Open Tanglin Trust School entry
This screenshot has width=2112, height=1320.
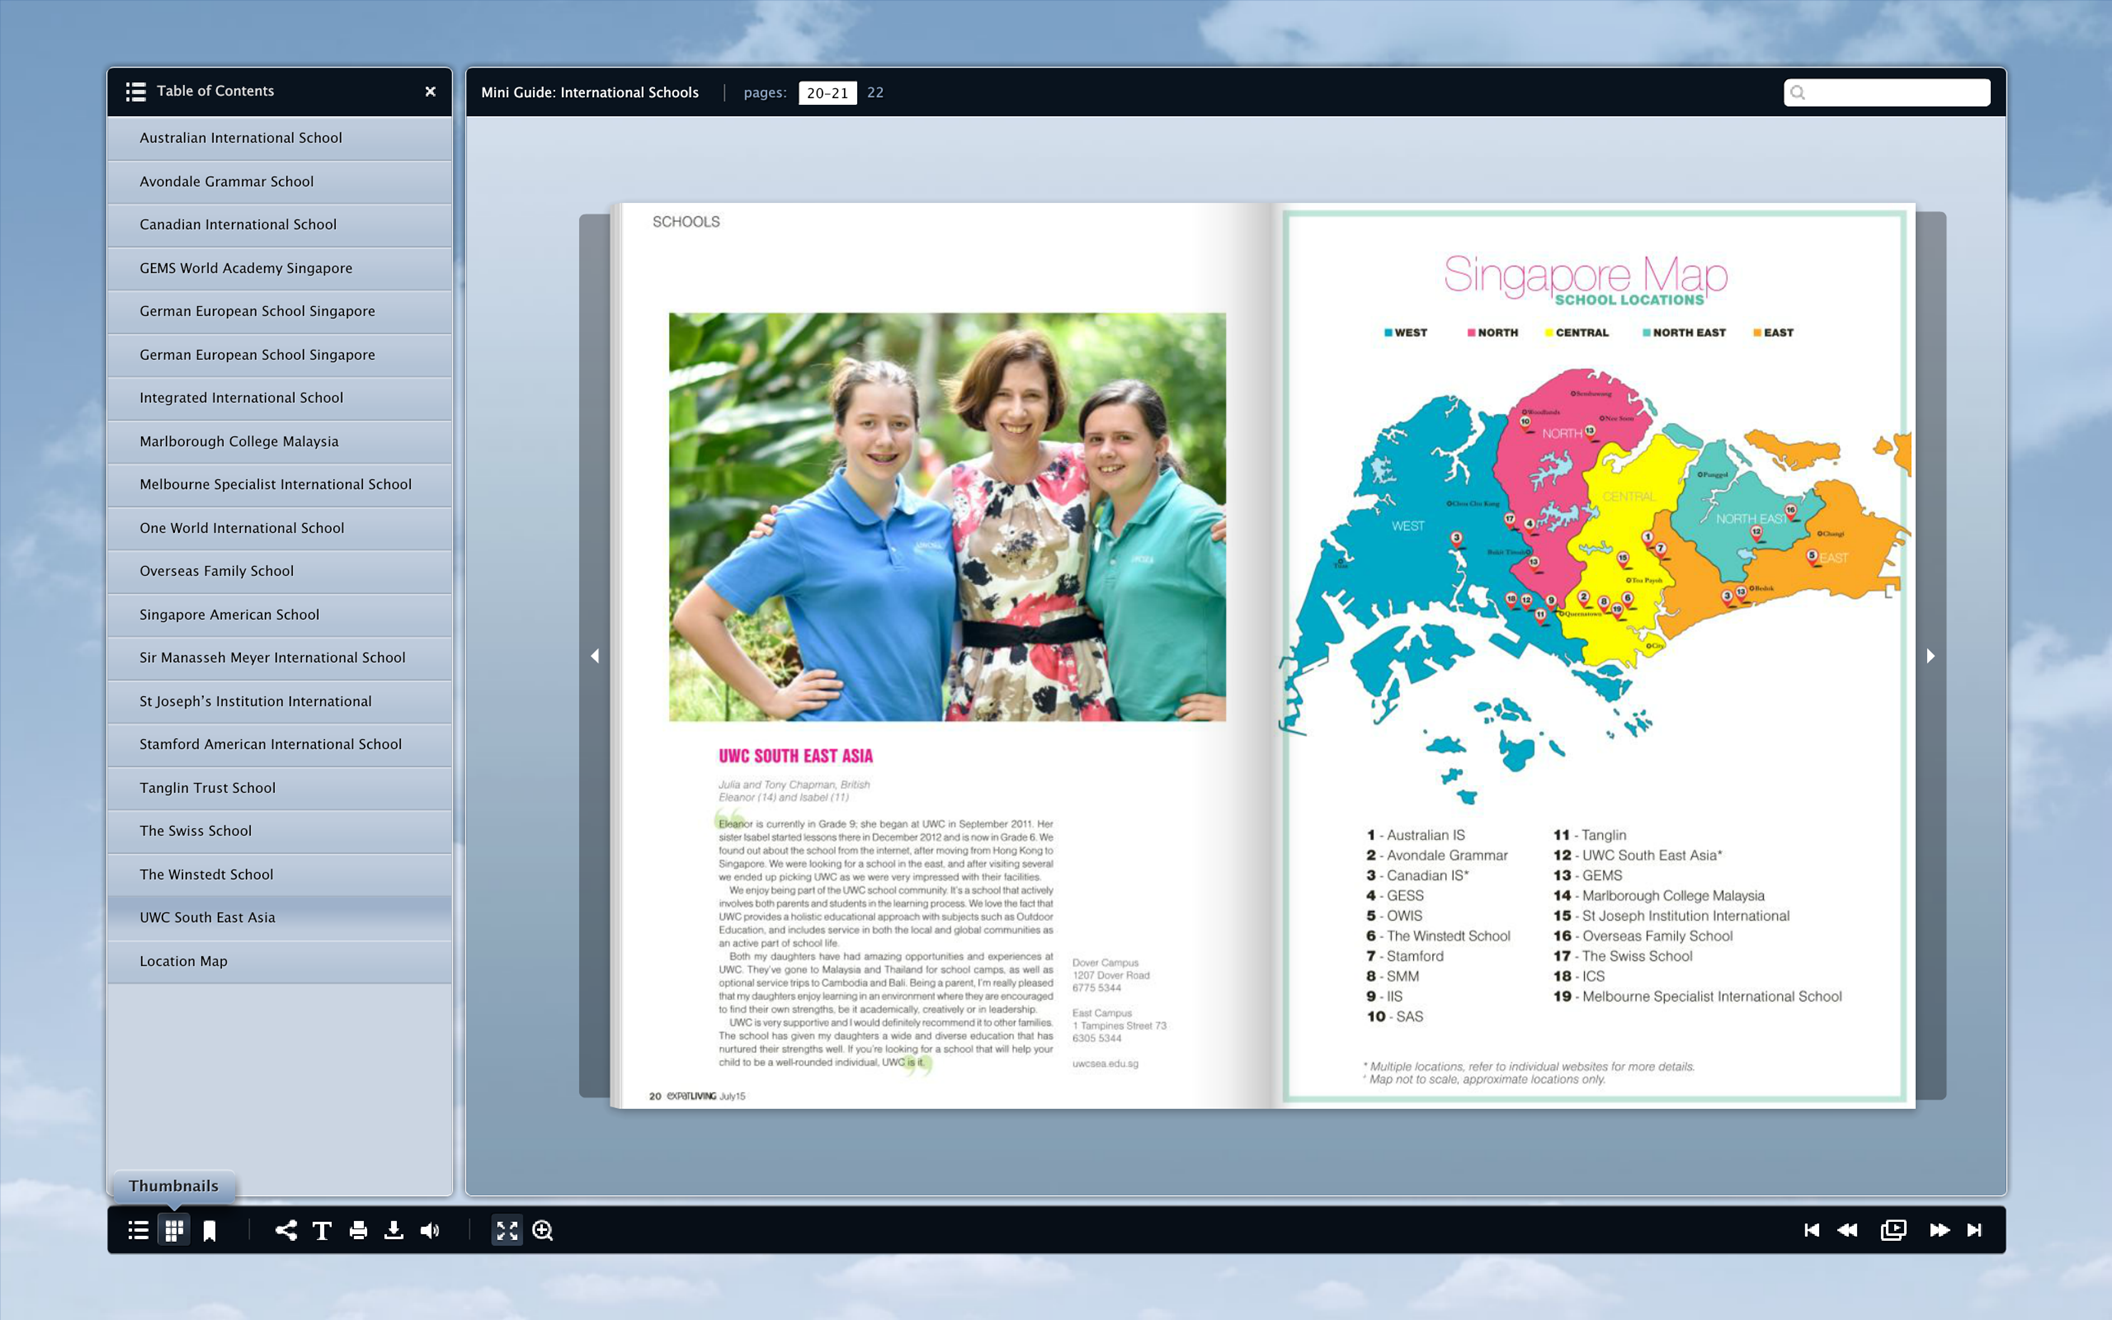280,788
